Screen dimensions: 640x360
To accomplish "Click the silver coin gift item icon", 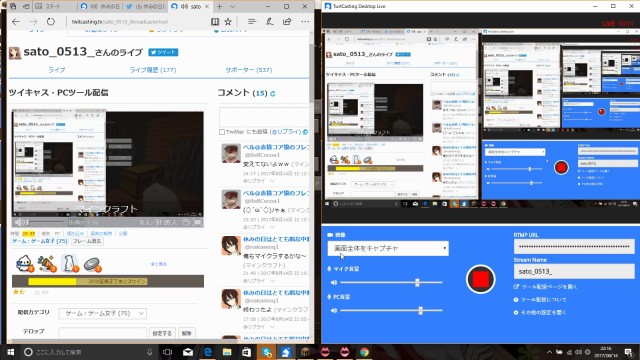I will pyautogui.click(x=92, y=264).
